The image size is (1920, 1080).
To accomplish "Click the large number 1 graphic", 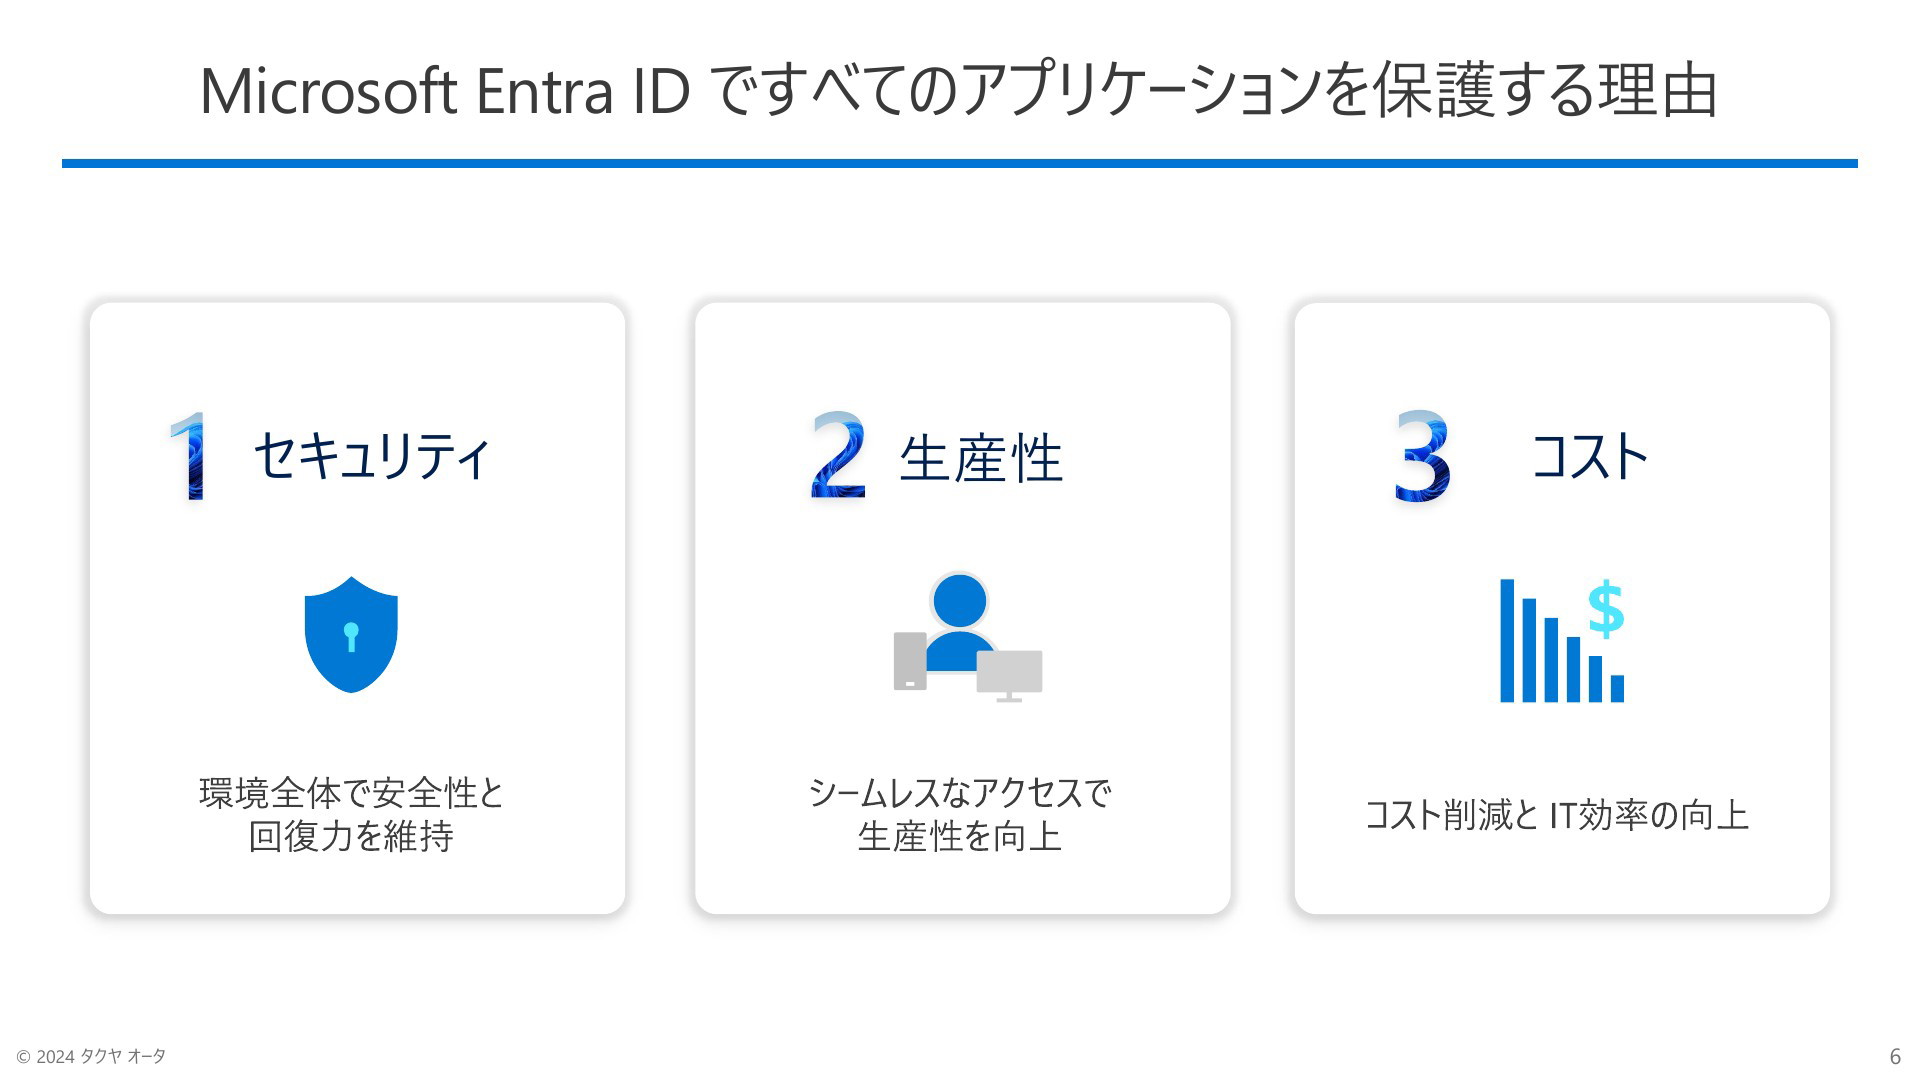I will pos(189,456).
